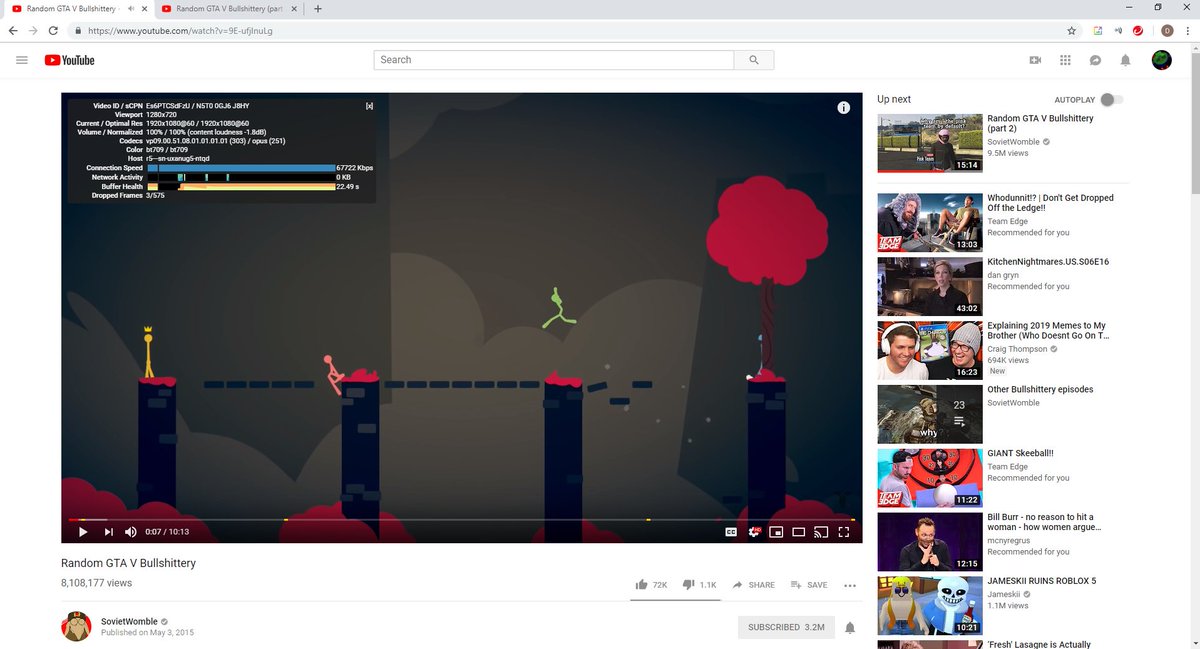Open the top-bar notifications bell

[x=1125, y=60]
